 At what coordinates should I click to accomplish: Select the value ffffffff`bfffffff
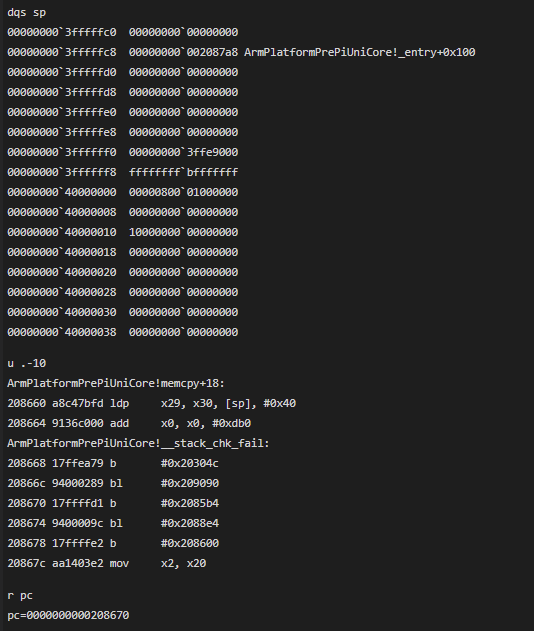(x=183, y=173)
